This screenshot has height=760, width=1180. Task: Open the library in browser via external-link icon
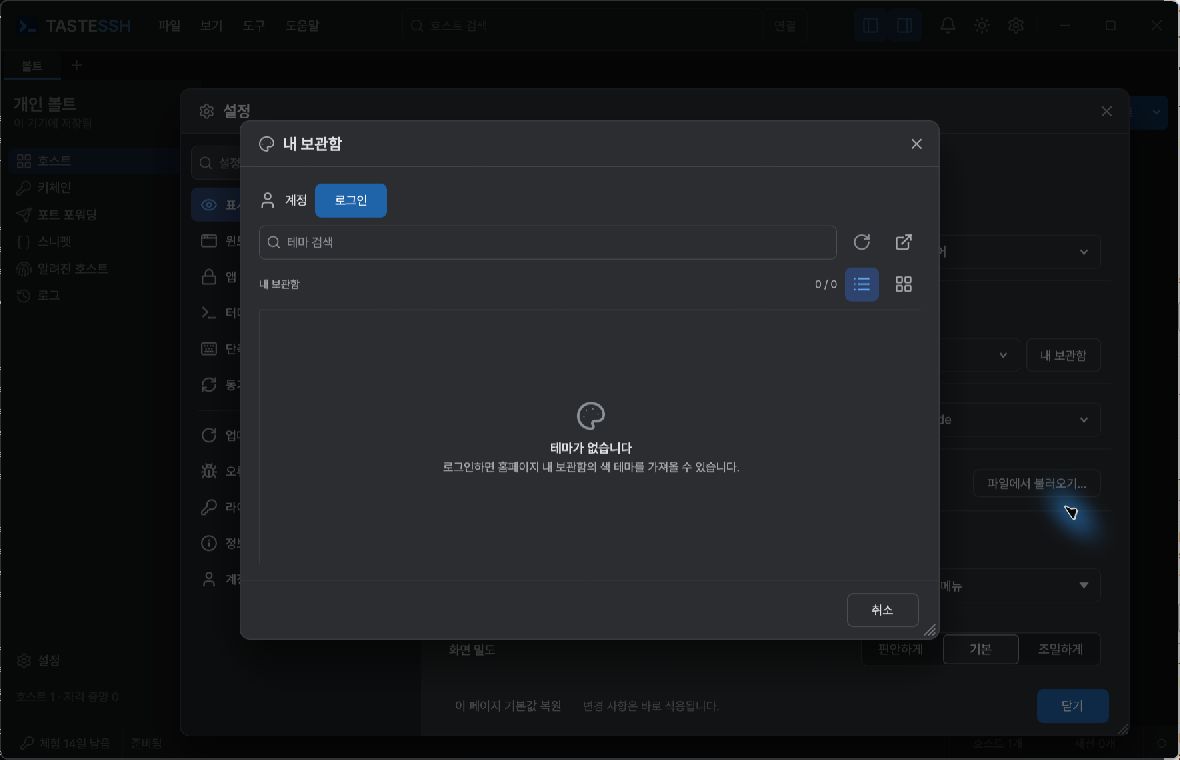[x=904, y=242]
